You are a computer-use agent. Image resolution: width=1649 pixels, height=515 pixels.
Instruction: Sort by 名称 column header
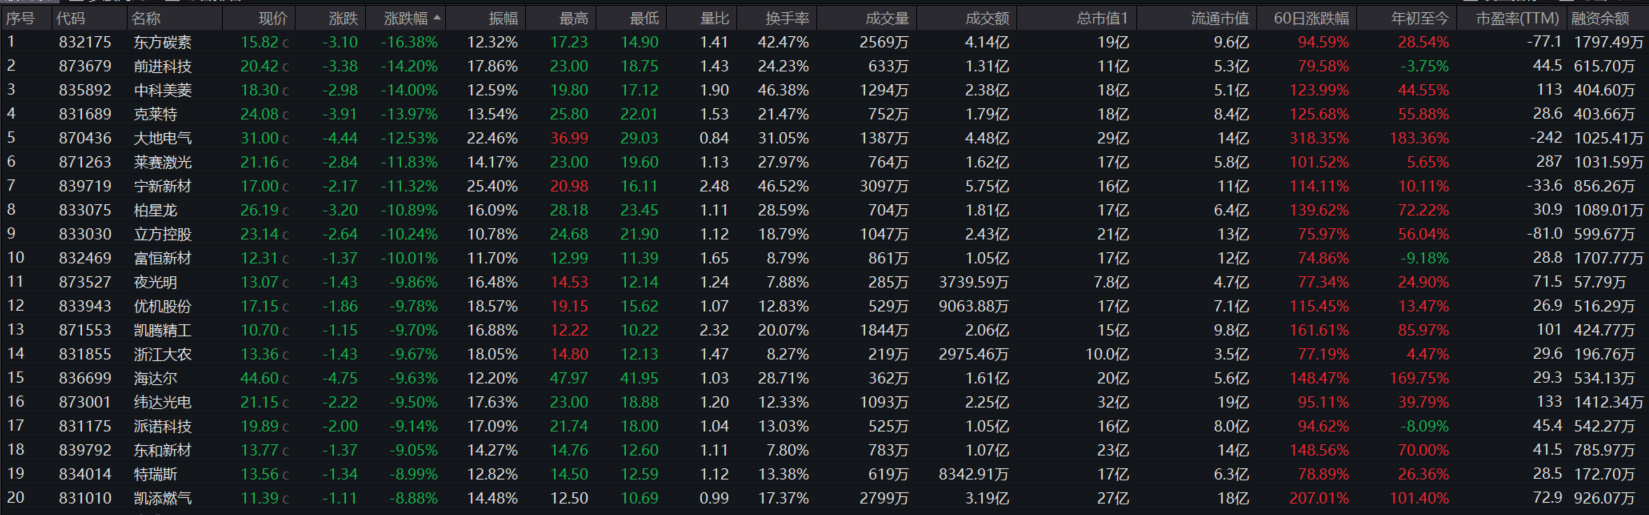(x=146, y=18)
